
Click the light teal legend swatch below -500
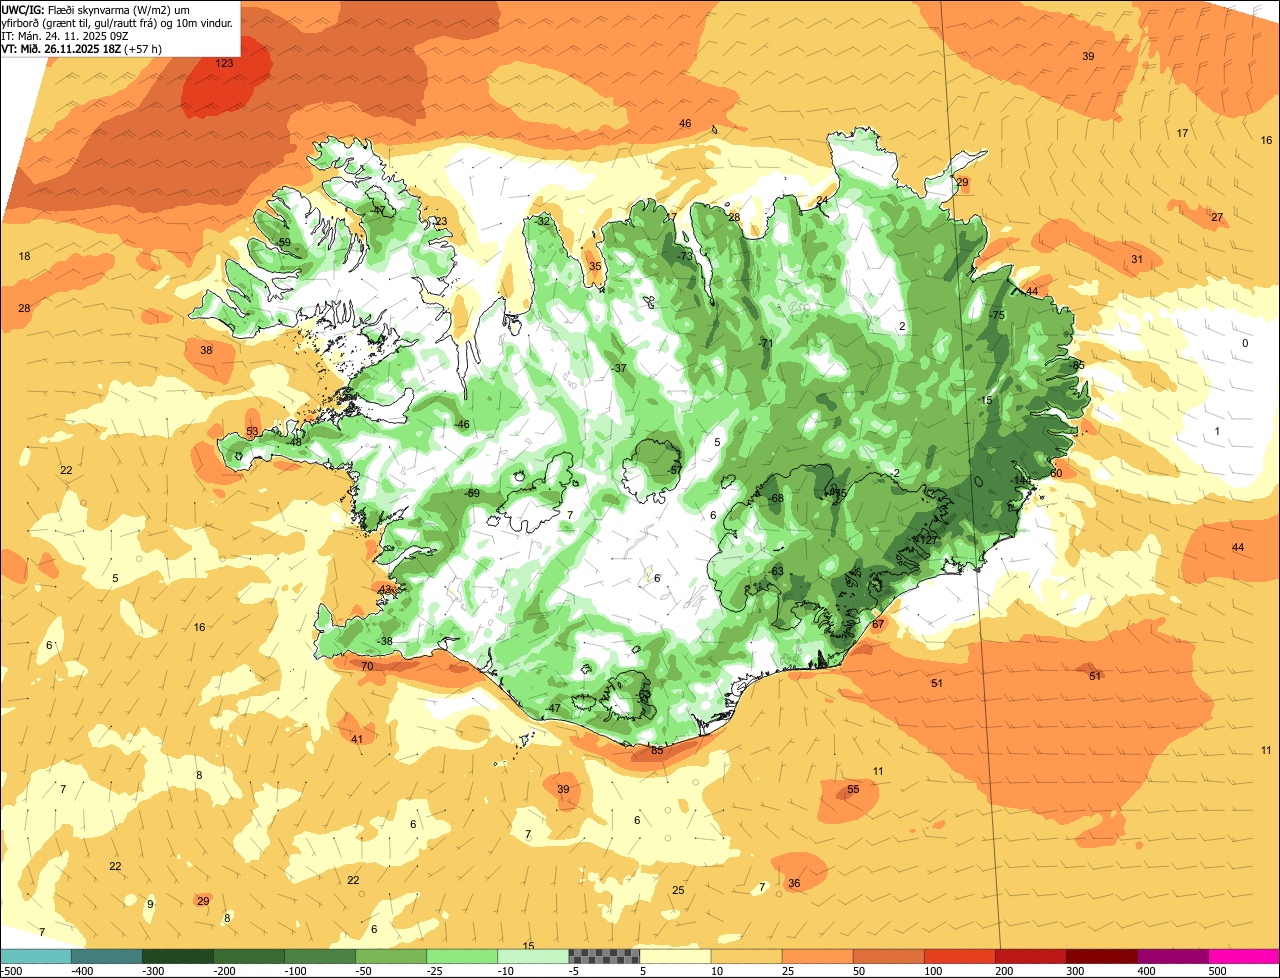35,956
